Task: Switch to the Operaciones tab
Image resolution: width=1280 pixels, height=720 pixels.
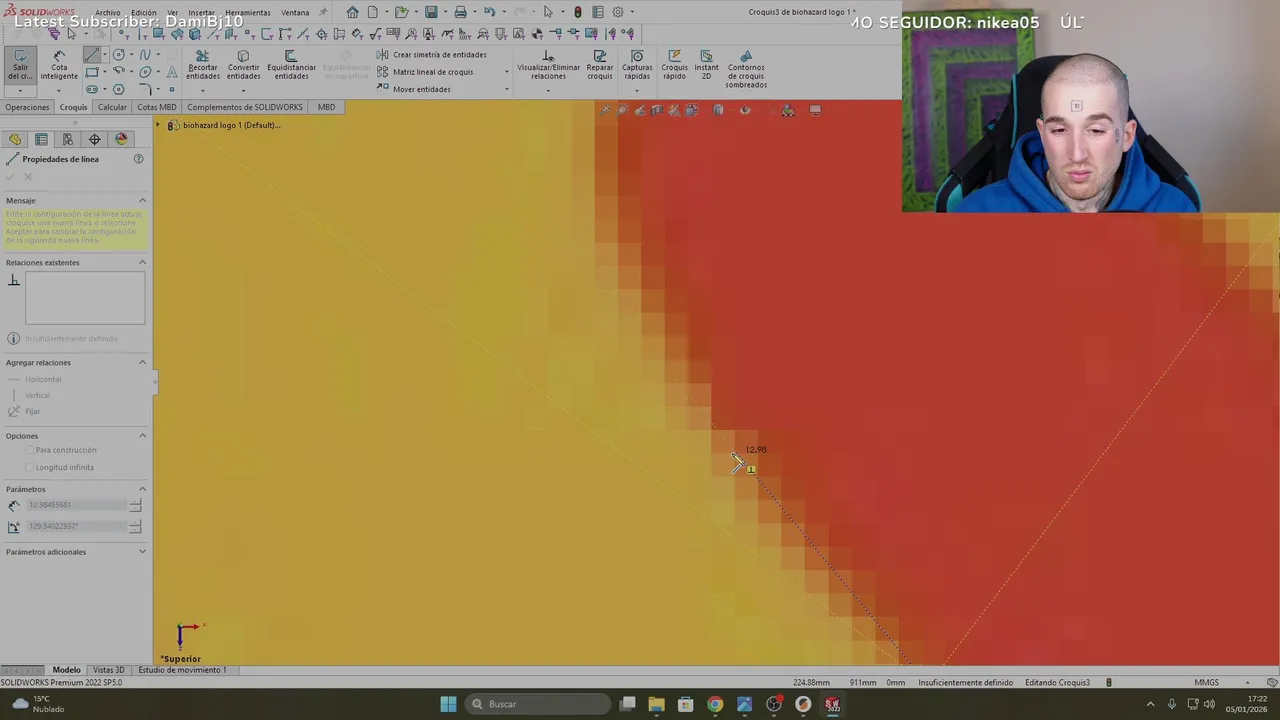Action: [x=27, y=107]
